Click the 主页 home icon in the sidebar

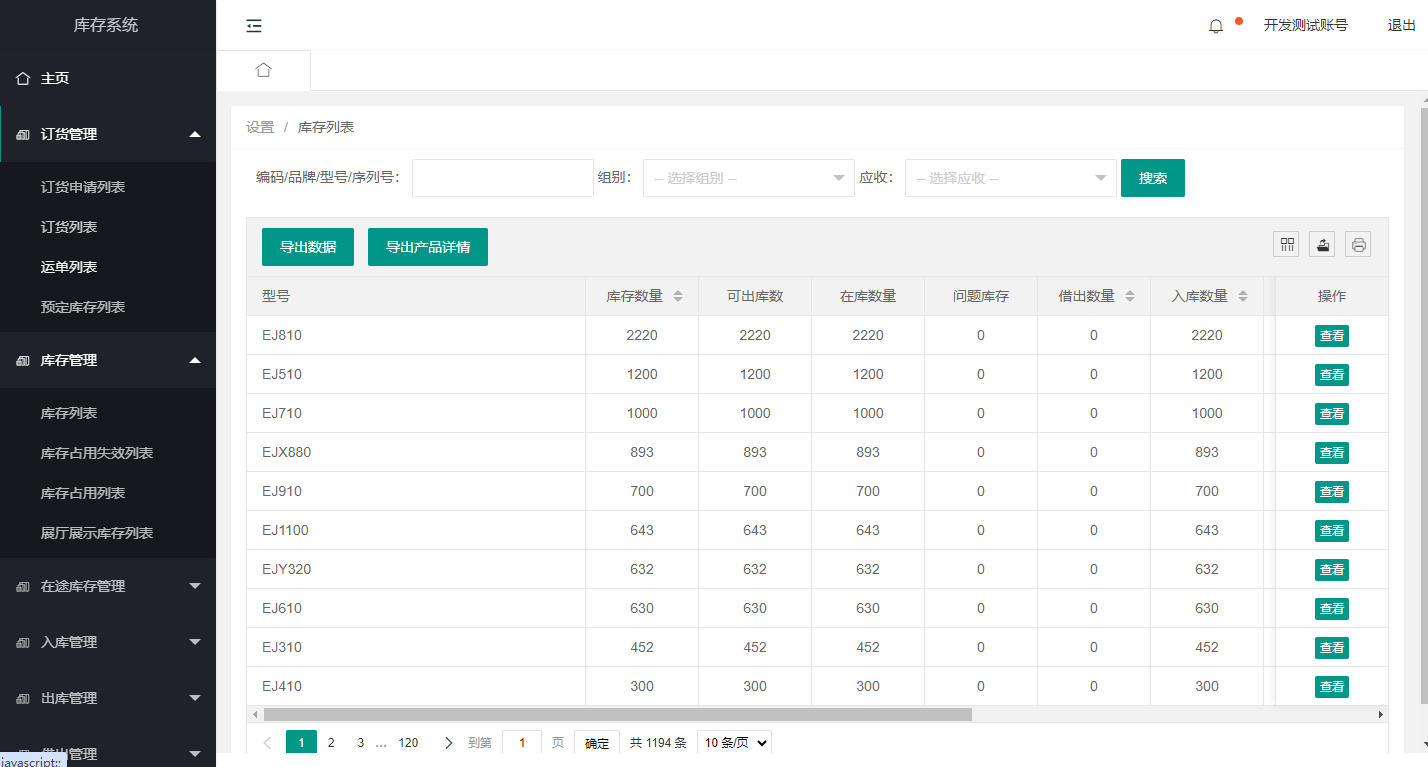pyautogui.click(x=23, y=78)
